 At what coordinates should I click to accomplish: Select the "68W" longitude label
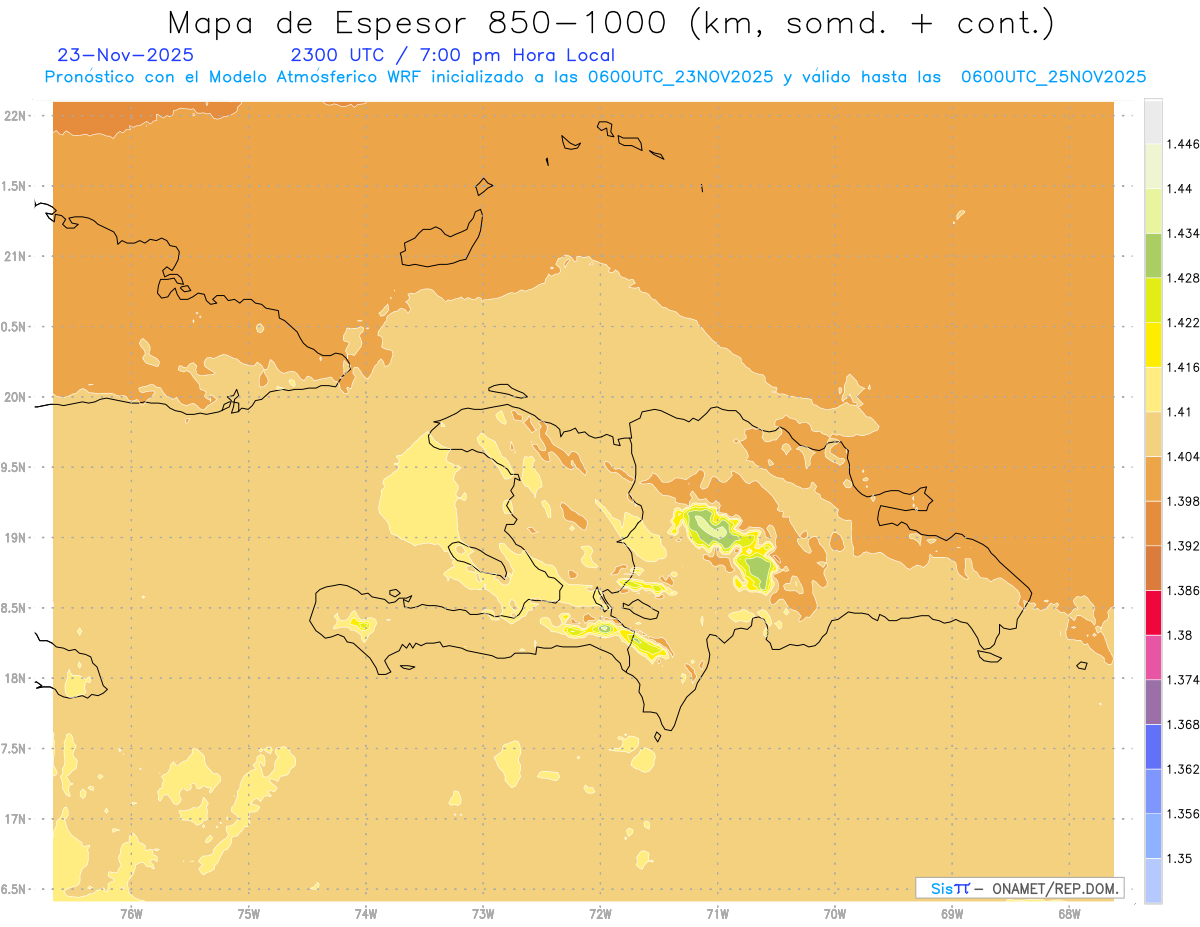pyautogui.click(x=1069, y=913)
